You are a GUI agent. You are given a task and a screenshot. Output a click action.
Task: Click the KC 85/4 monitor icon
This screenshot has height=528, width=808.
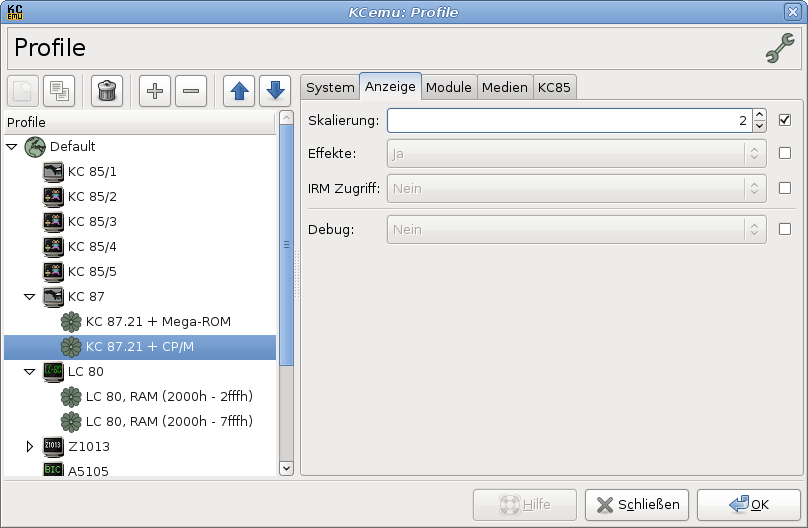tap(53, 247)
